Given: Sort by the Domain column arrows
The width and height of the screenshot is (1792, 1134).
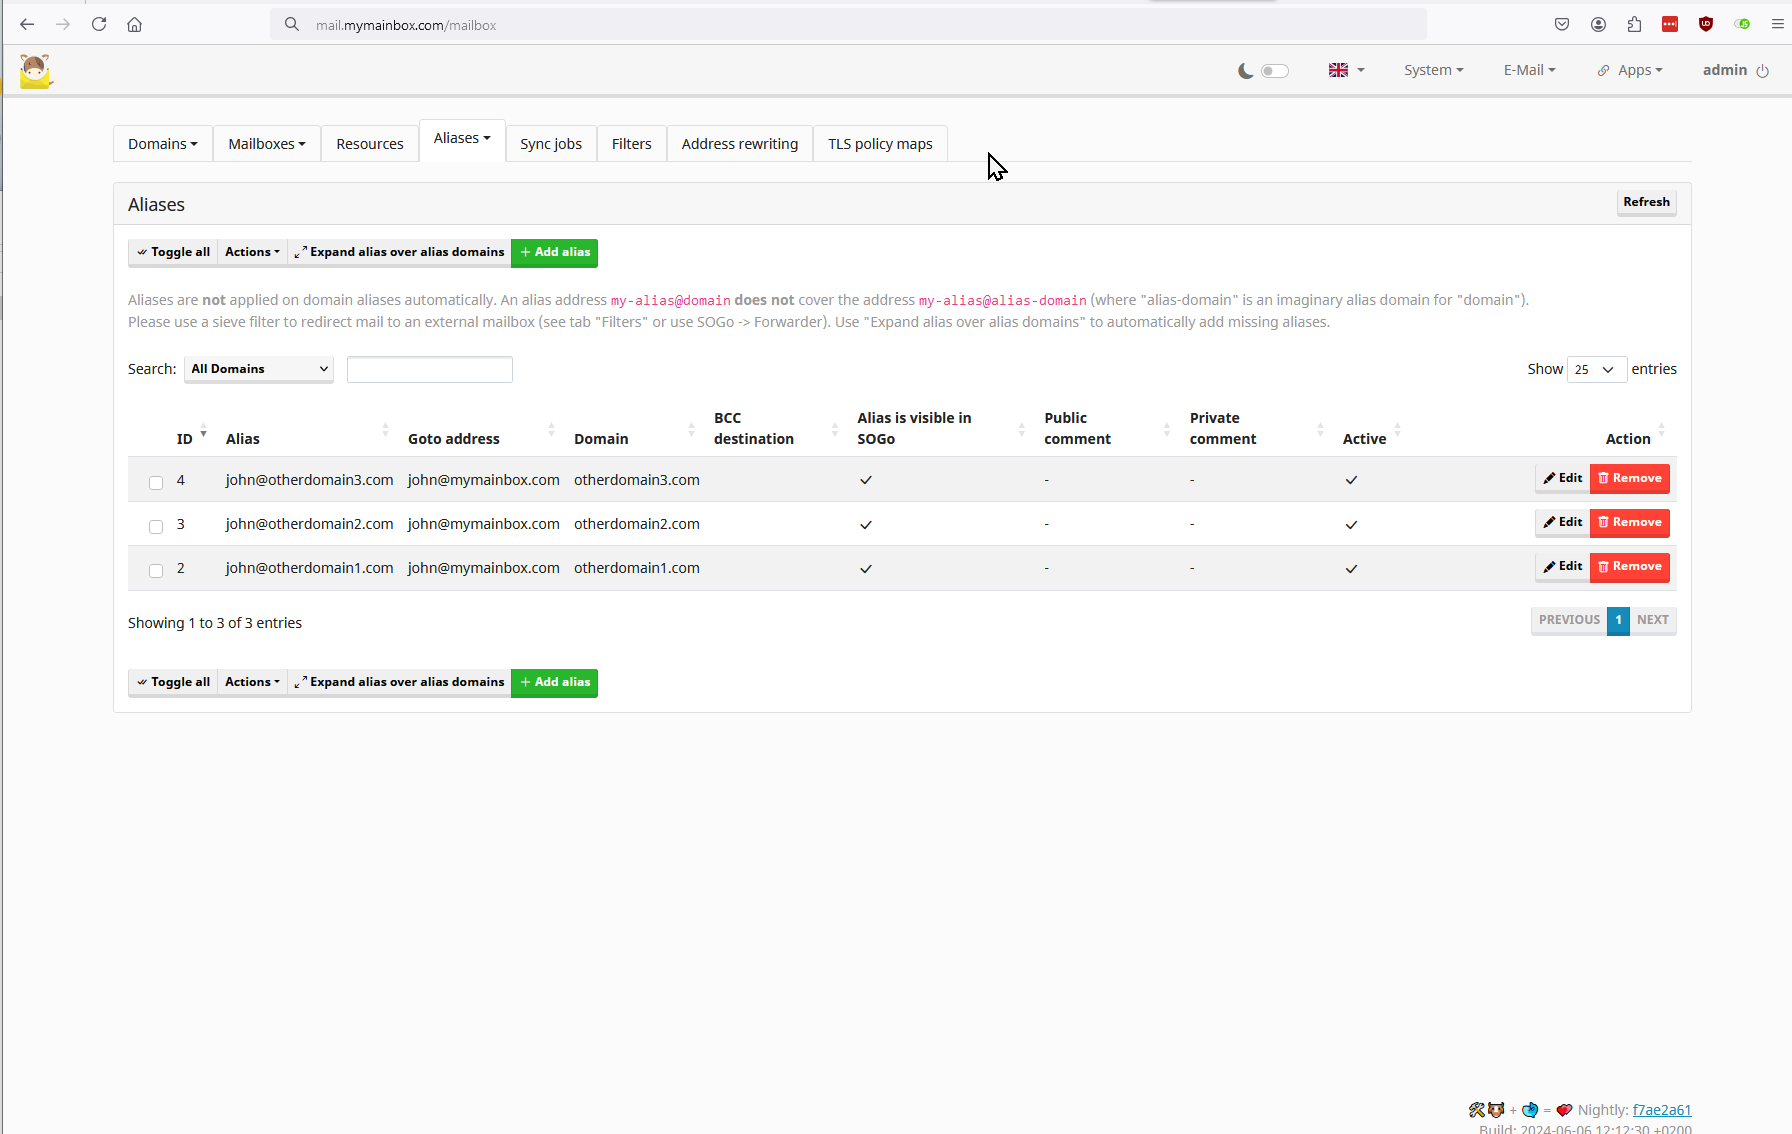Looking at the screenshot, I should pos(691,430).
